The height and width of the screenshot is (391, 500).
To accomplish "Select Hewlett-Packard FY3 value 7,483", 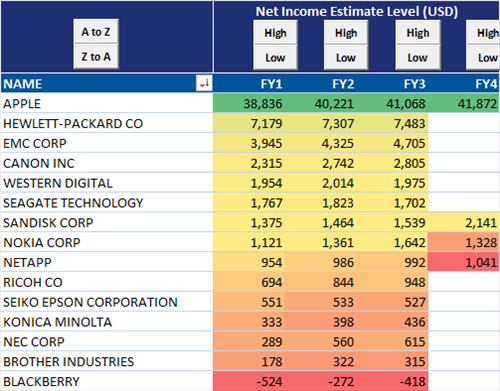I will [x=392, y=123].
